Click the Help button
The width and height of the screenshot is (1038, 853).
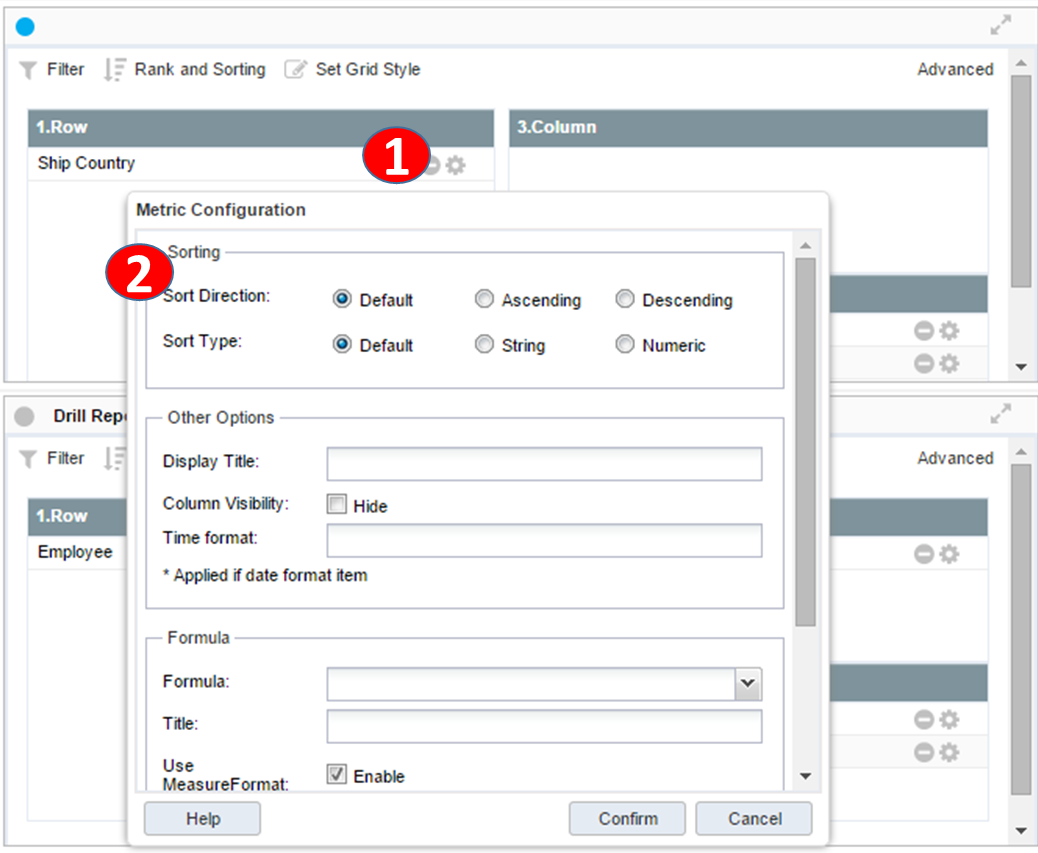[x=202, y=818]
